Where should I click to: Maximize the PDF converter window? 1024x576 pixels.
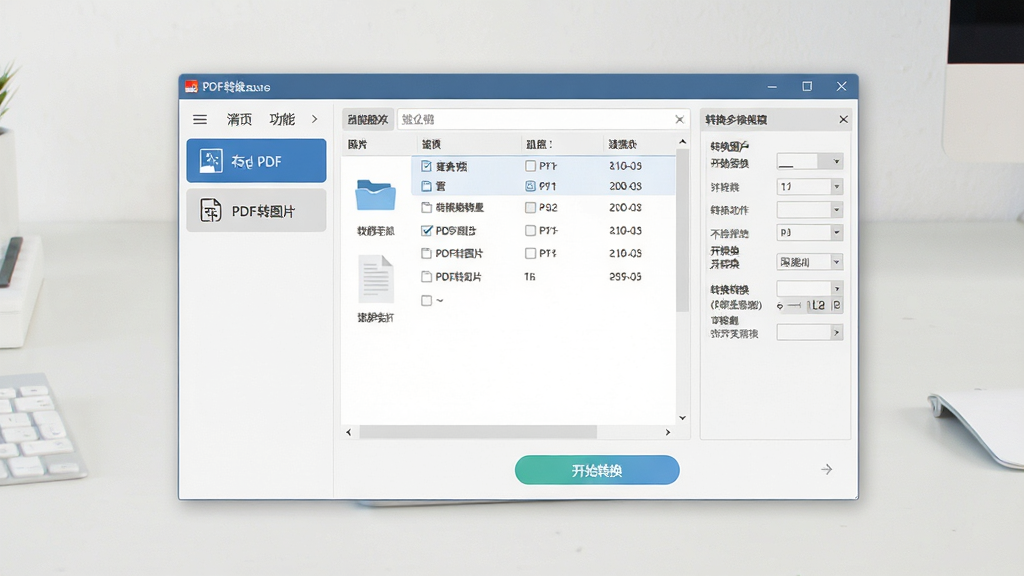(807, 86)
